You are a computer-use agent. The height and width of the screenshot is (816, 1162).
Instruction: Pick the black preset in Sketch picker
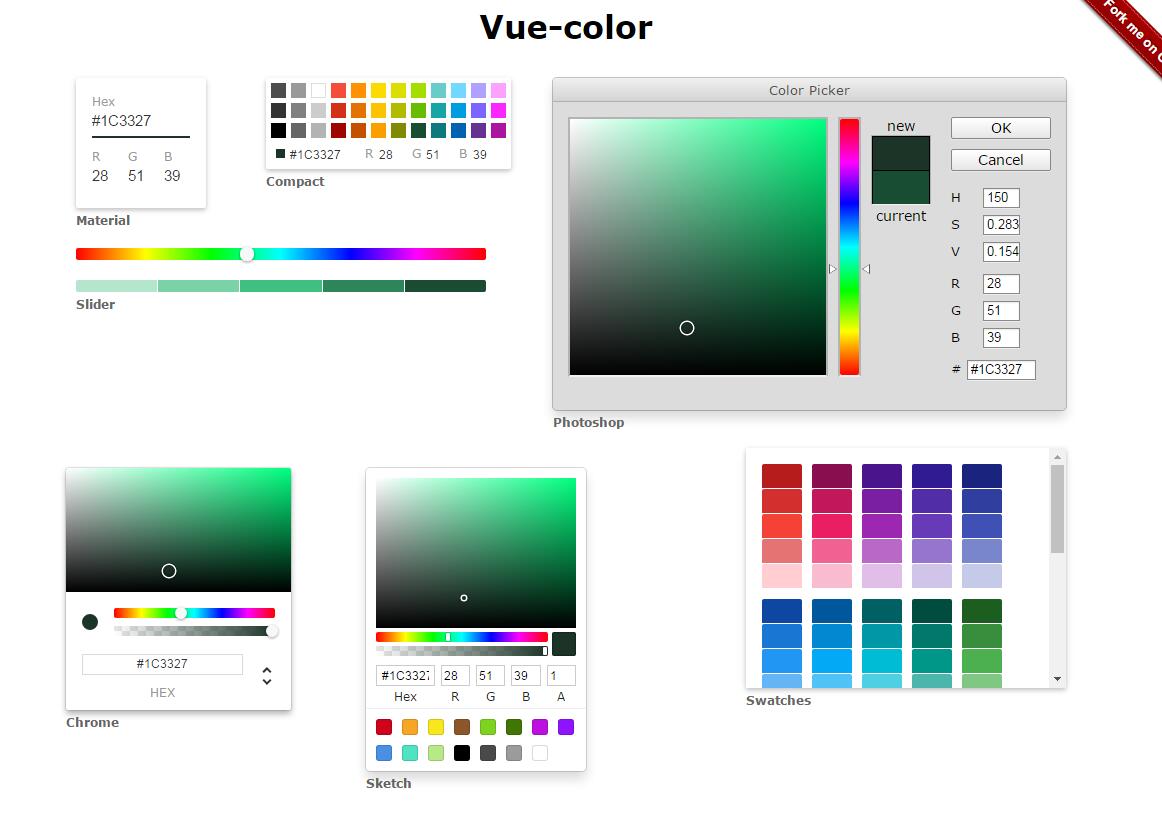click(462, 753)
